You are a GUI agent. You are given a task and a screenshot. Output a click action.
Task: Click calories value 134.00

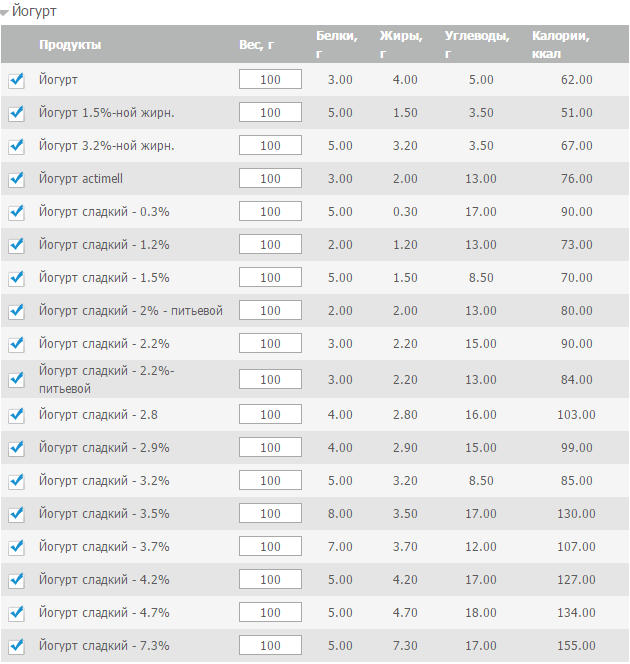tap(576, 613)
